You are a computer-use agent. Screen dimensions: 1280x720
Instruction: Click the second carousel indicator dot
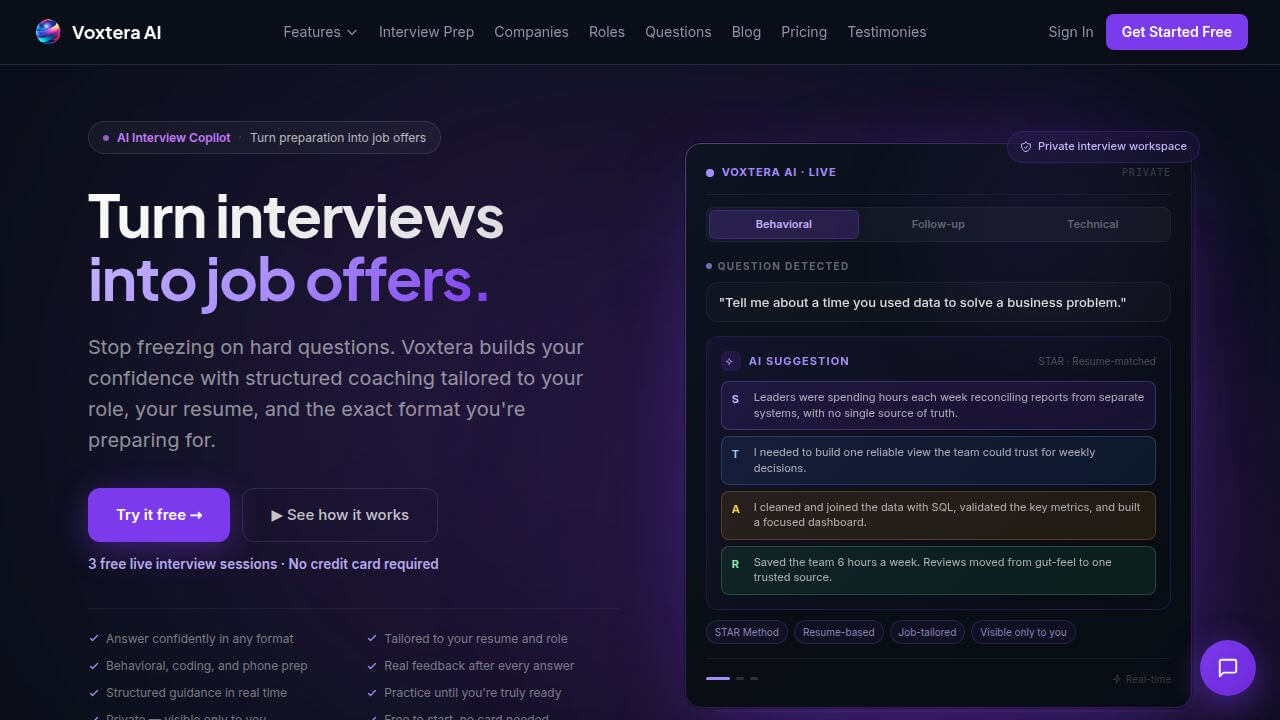tap(740, 678)
